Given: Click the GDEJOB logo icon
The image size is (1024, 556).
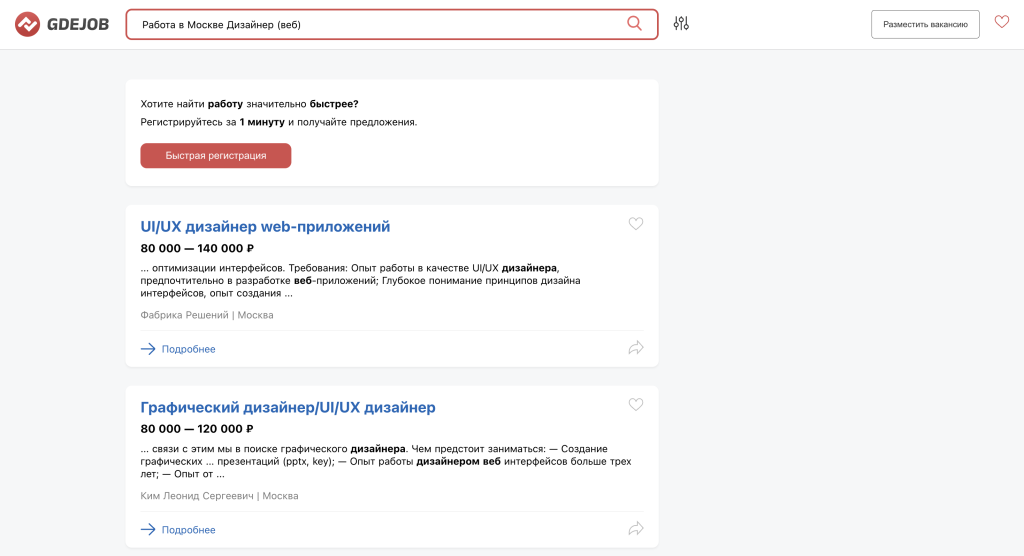Looking at the screenshot, I should 27,24.
